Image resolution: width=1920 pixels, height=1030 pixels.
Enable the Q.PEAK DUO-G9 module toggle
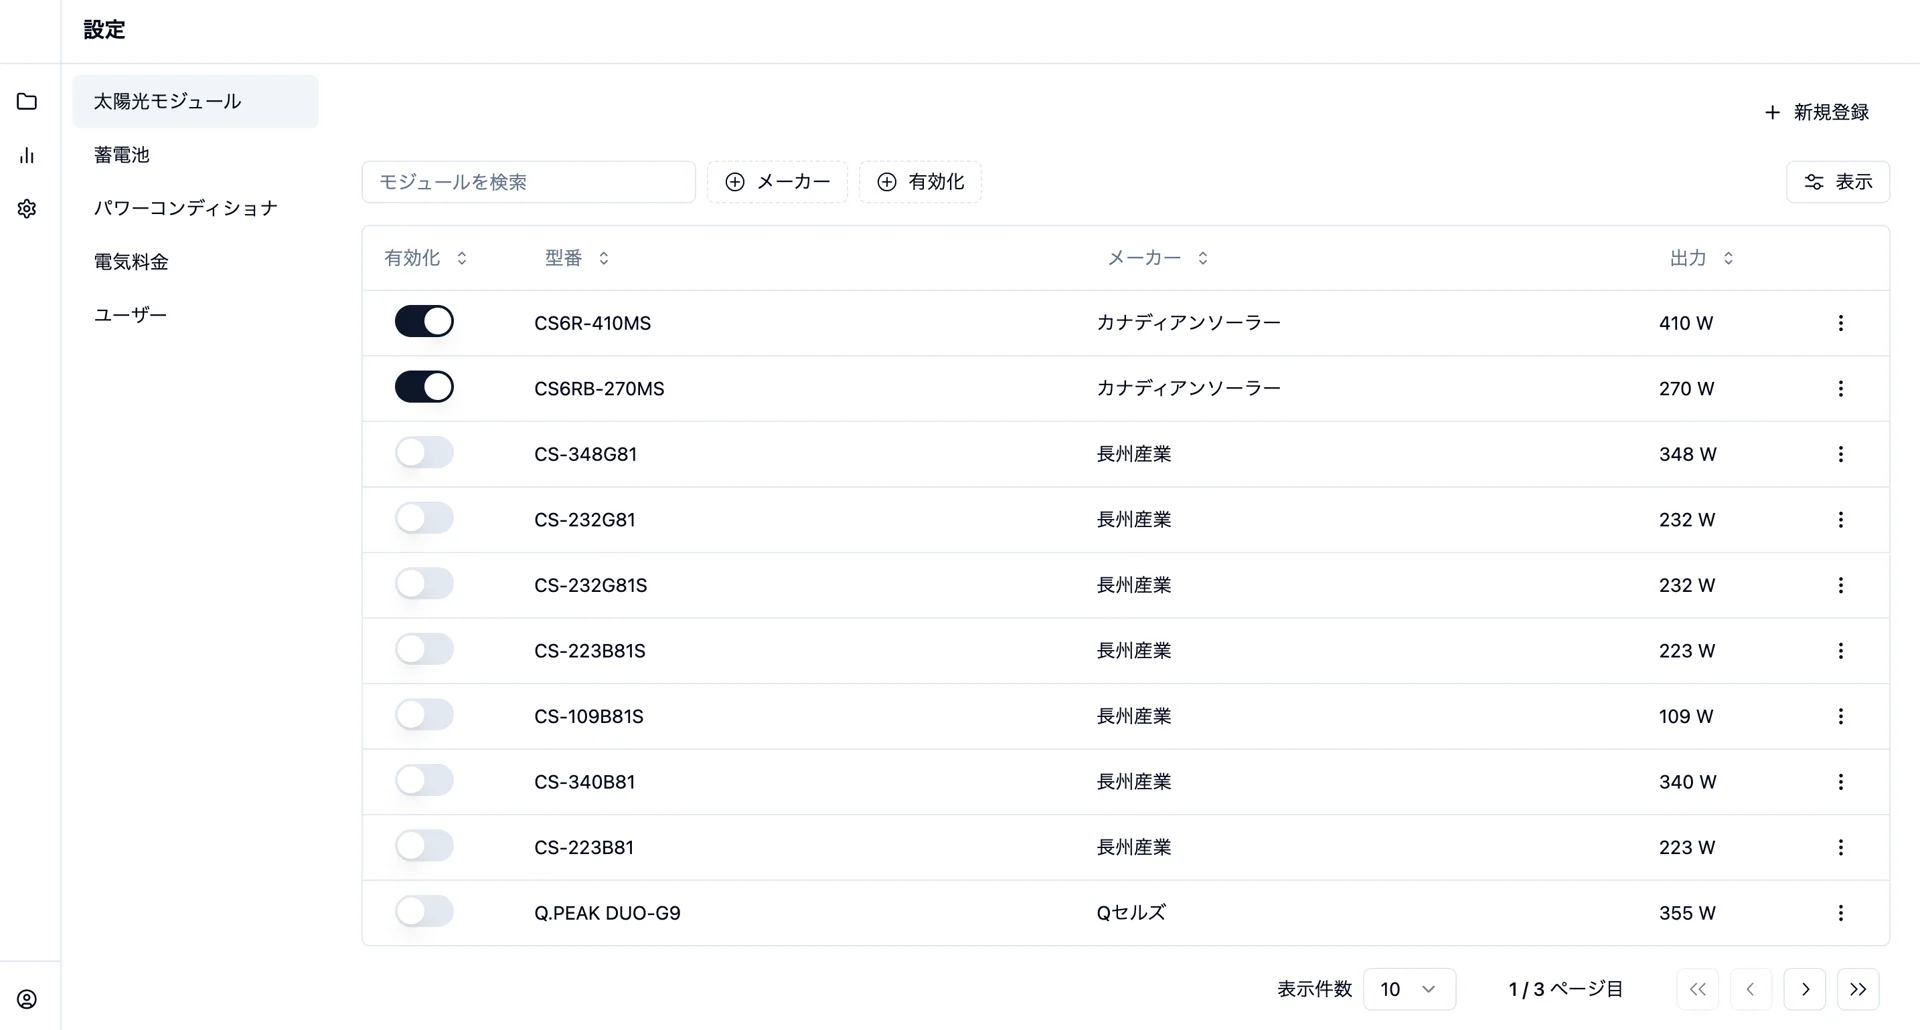pyautogui.click(x=424, y=911)
